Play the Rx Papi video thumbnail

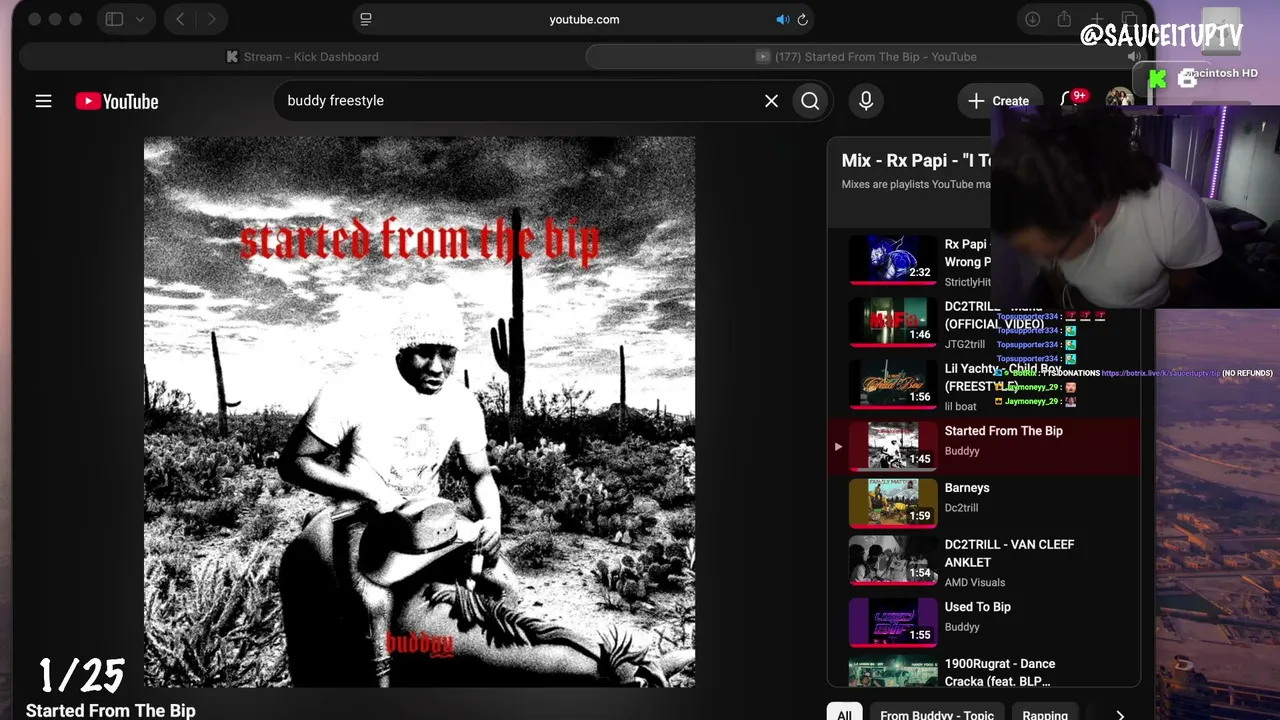click(x=893, y=260)
